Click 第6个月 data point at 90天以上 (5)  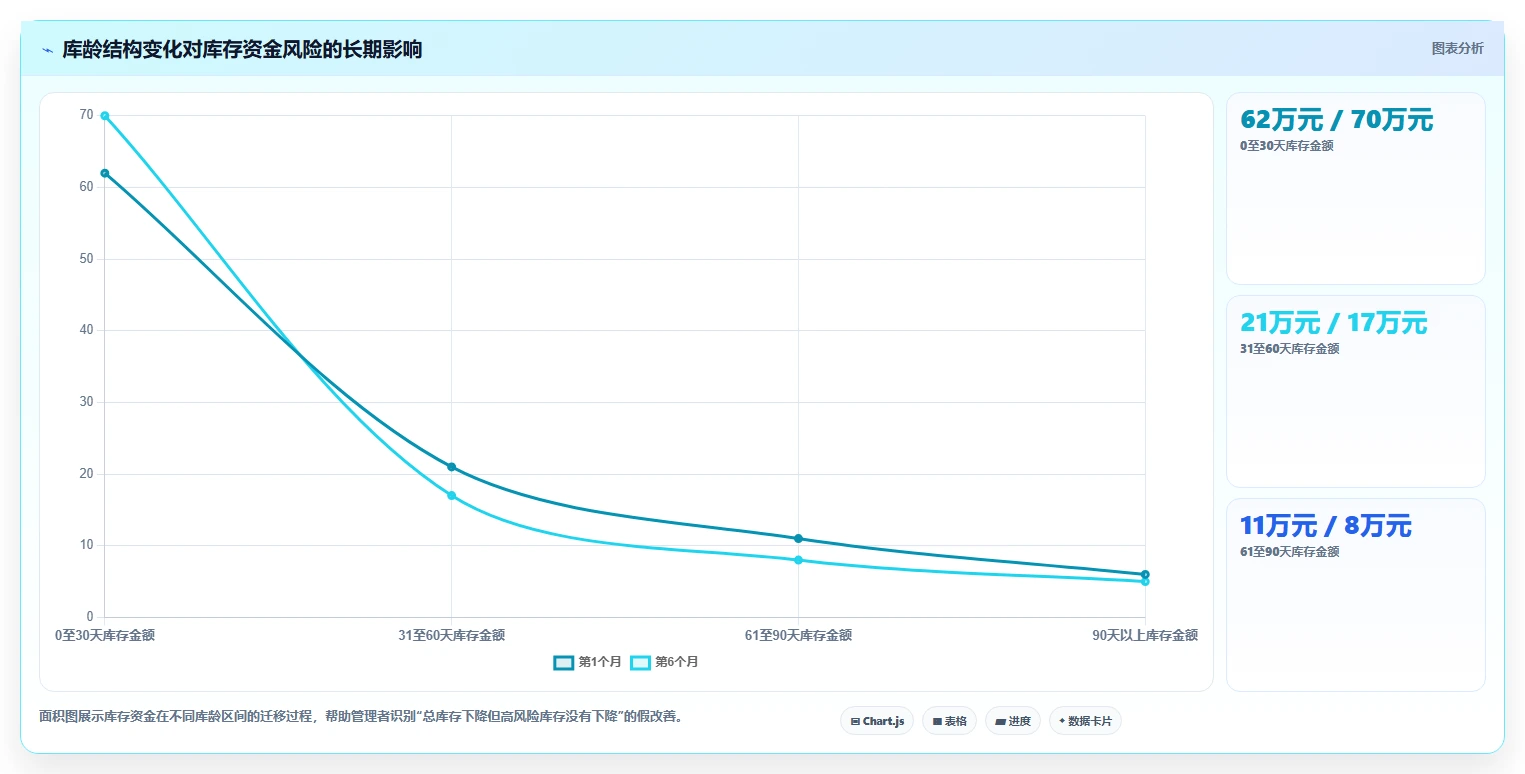coord(1145,581)
